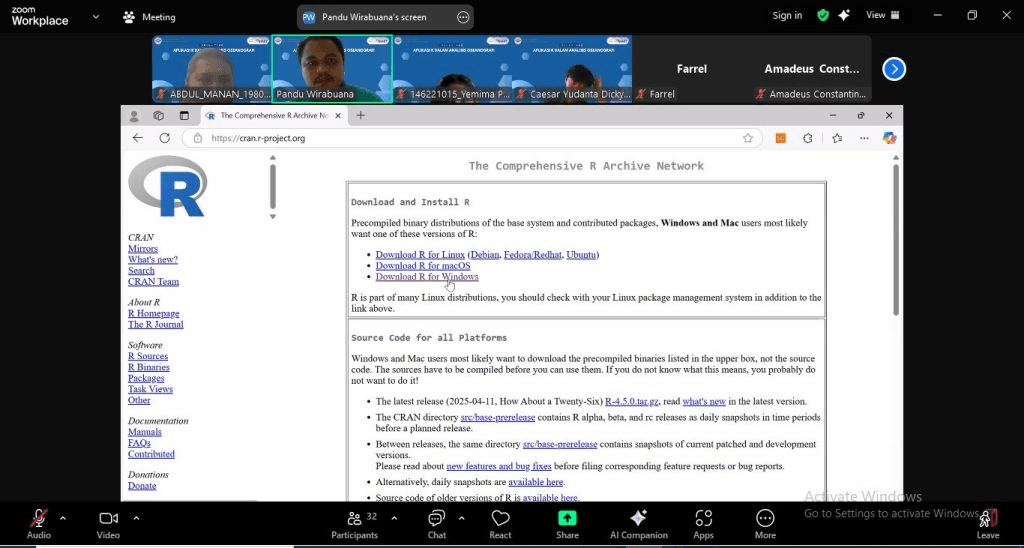Expand video options chevron next to Video
The height and width of the screenshot is (548, 1024).
(136, 518)
